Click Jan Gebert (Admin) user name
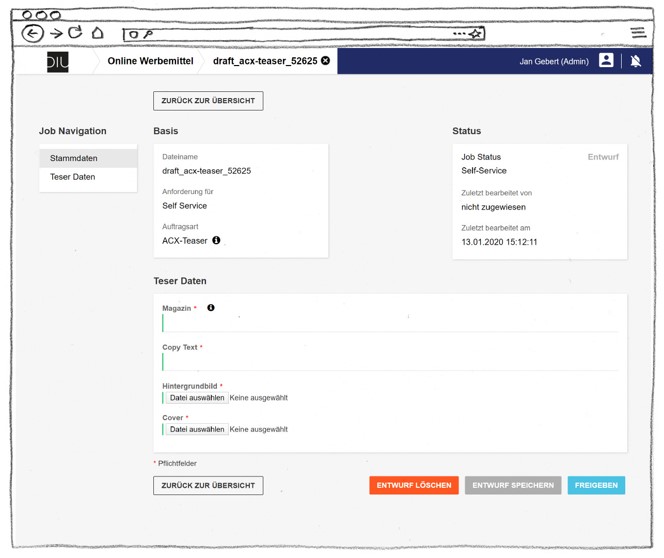664x558 pixels. tap(554, 61)
